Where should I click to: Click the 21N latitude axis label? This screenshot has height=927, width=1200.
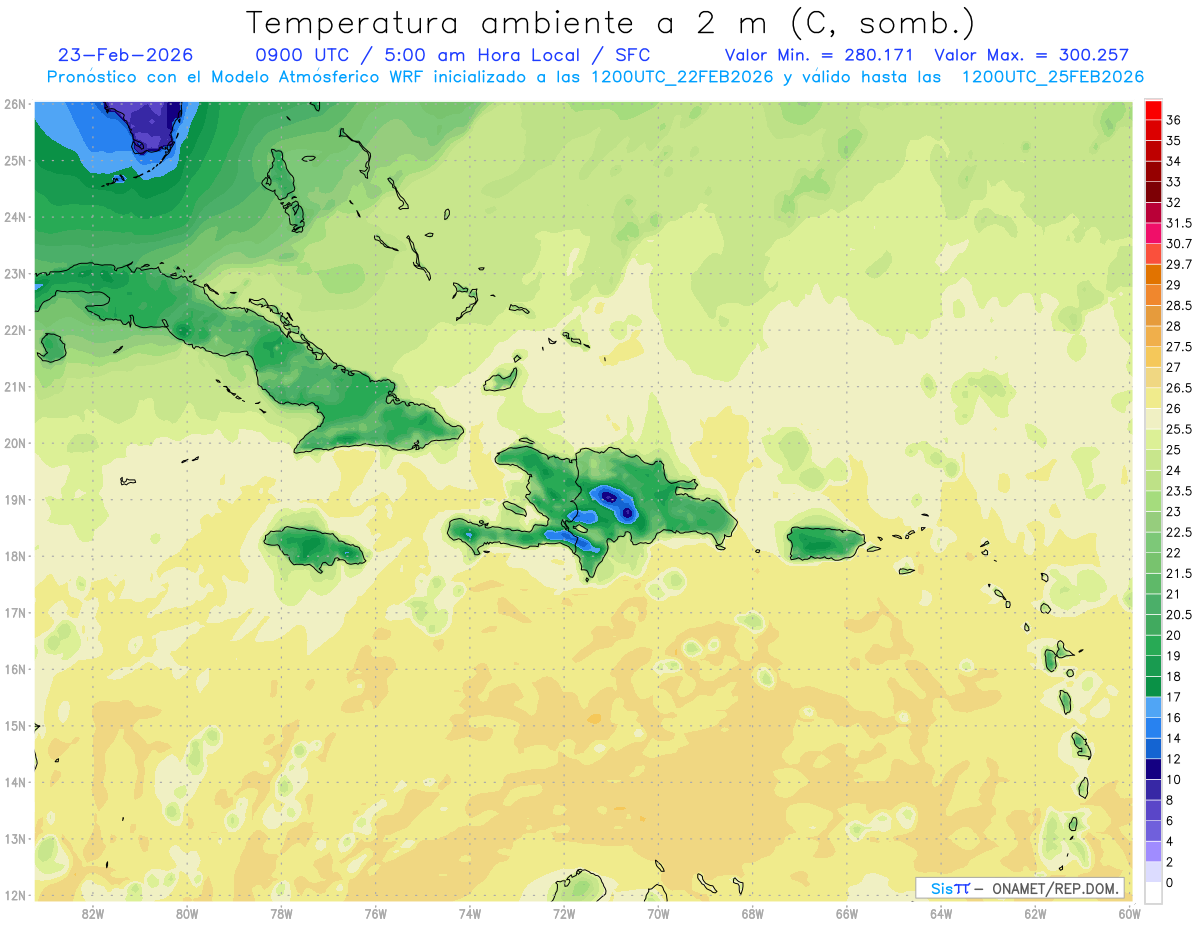[14, 386]
